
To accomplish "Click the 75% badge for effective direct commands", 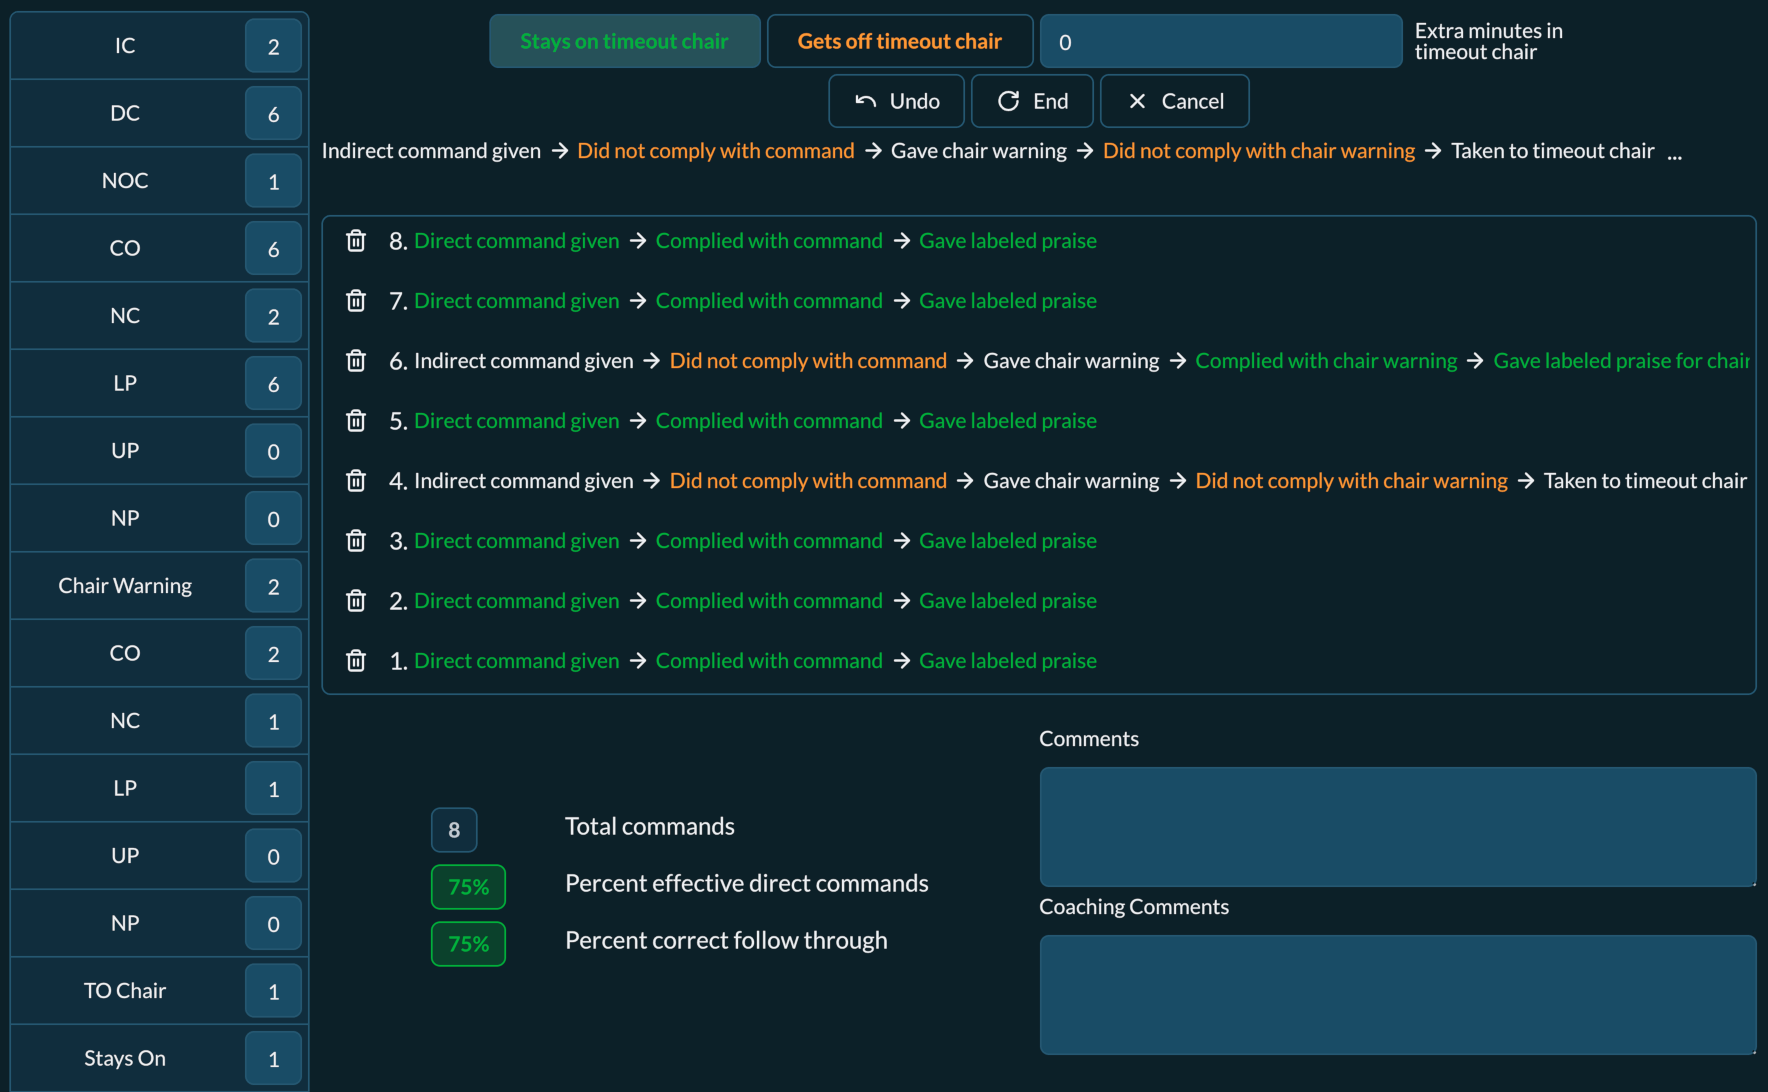I will point(468,887).
